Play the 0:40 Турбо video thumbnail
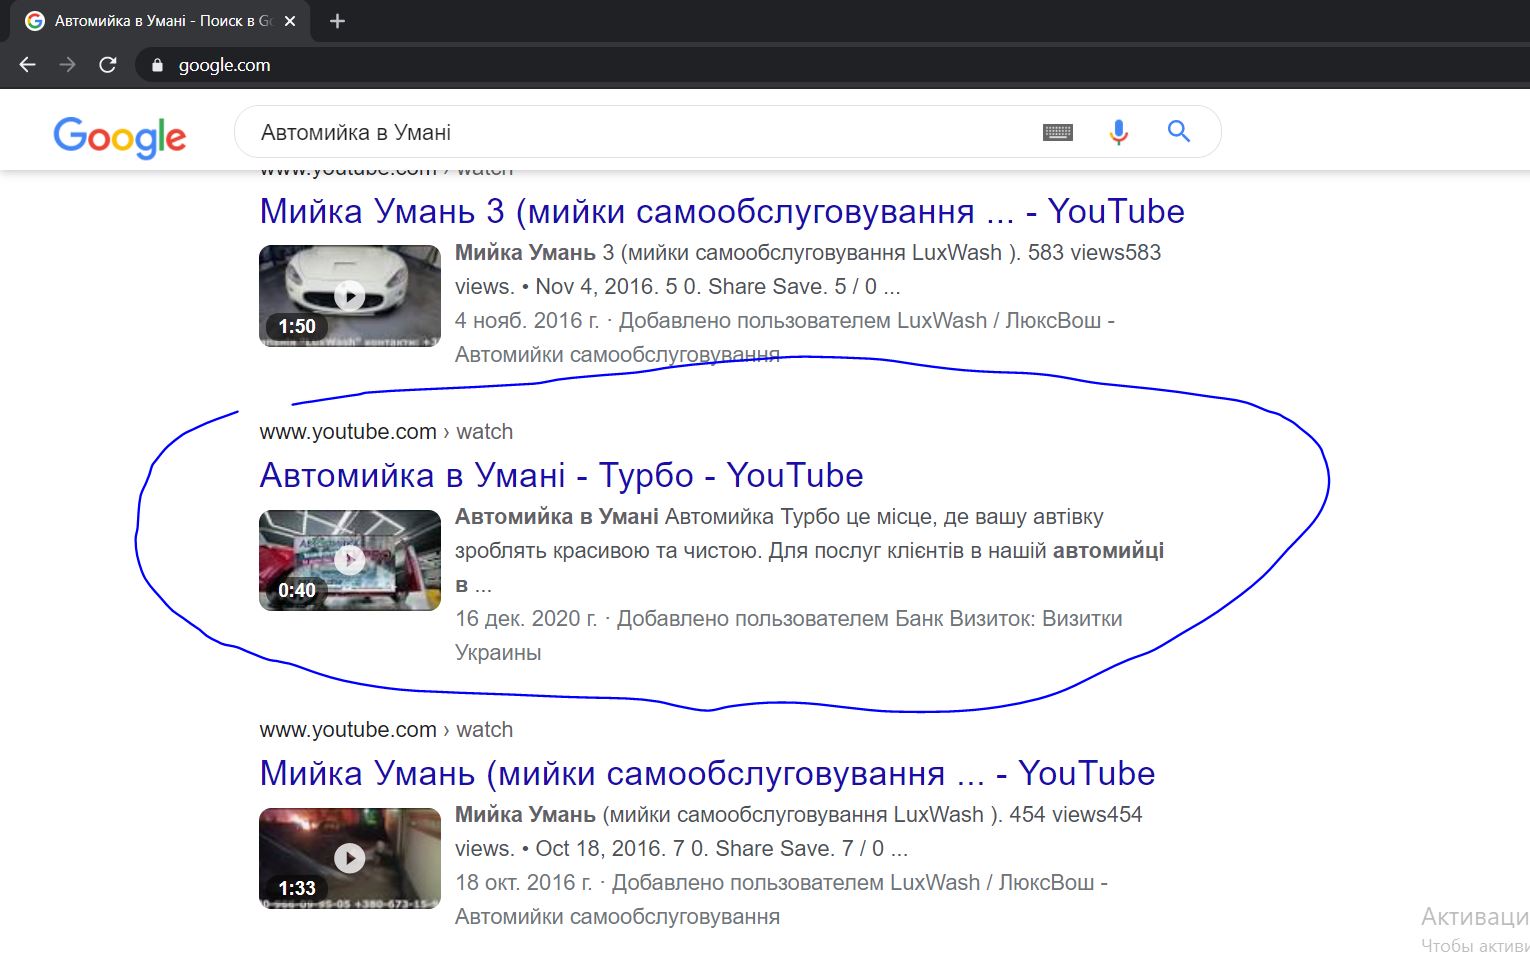 coord(349,560)
